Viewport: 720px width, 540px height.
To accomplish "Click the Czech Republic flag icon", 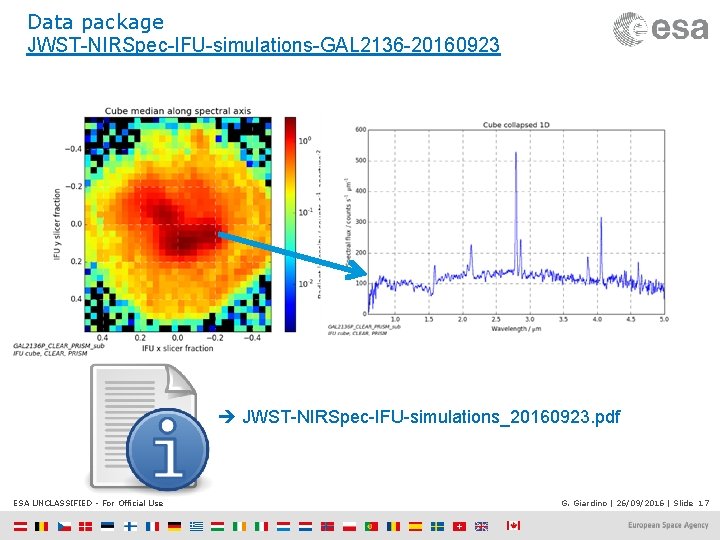I will (64, 526).
